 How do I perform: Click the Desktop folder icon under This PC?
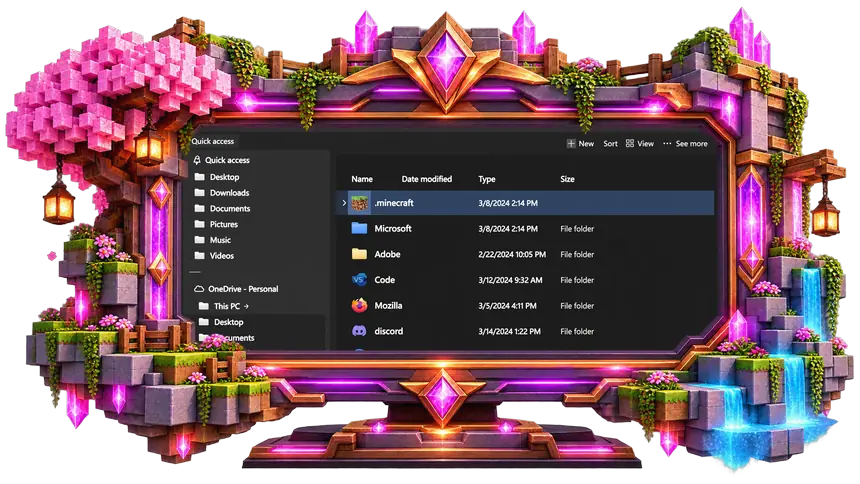tap(203, 322)
